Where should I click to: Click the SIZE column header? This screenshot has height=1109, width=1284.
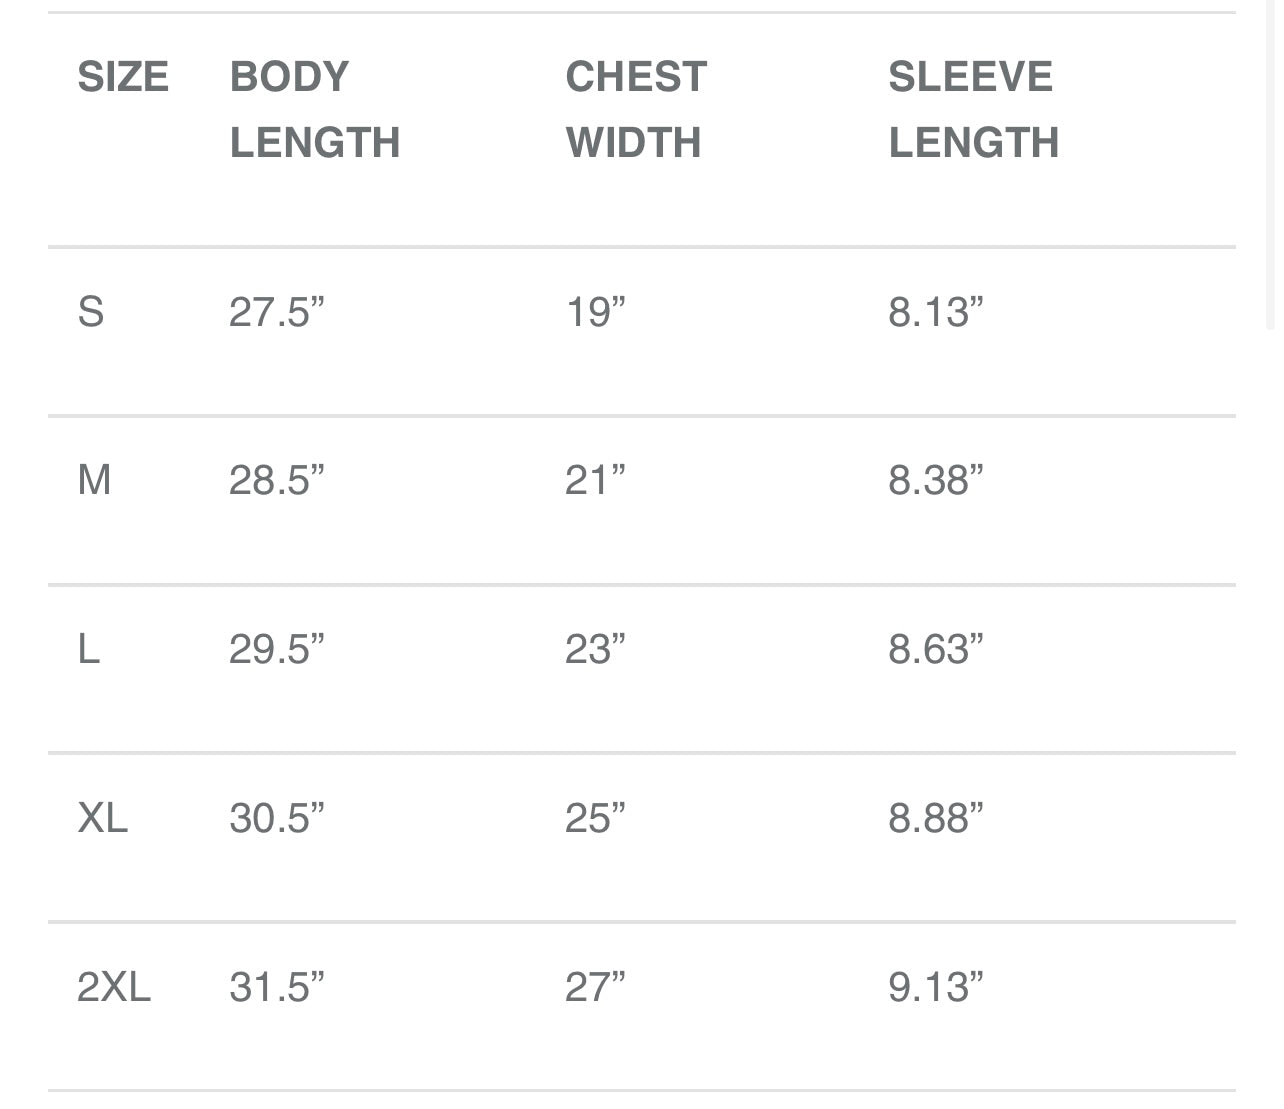(x=123, y=77)
